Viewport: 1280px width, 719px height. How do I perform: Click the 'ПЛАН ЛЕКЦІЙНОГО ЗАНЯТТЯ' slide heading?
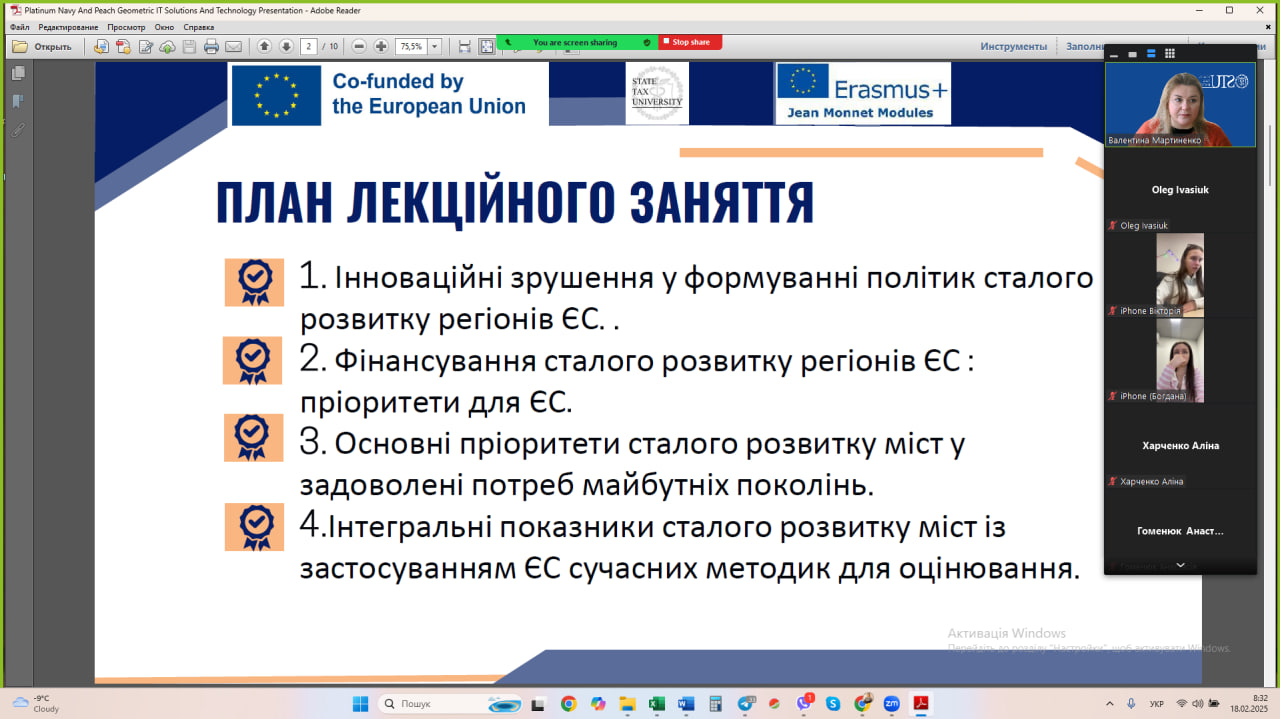coord(515,202)
